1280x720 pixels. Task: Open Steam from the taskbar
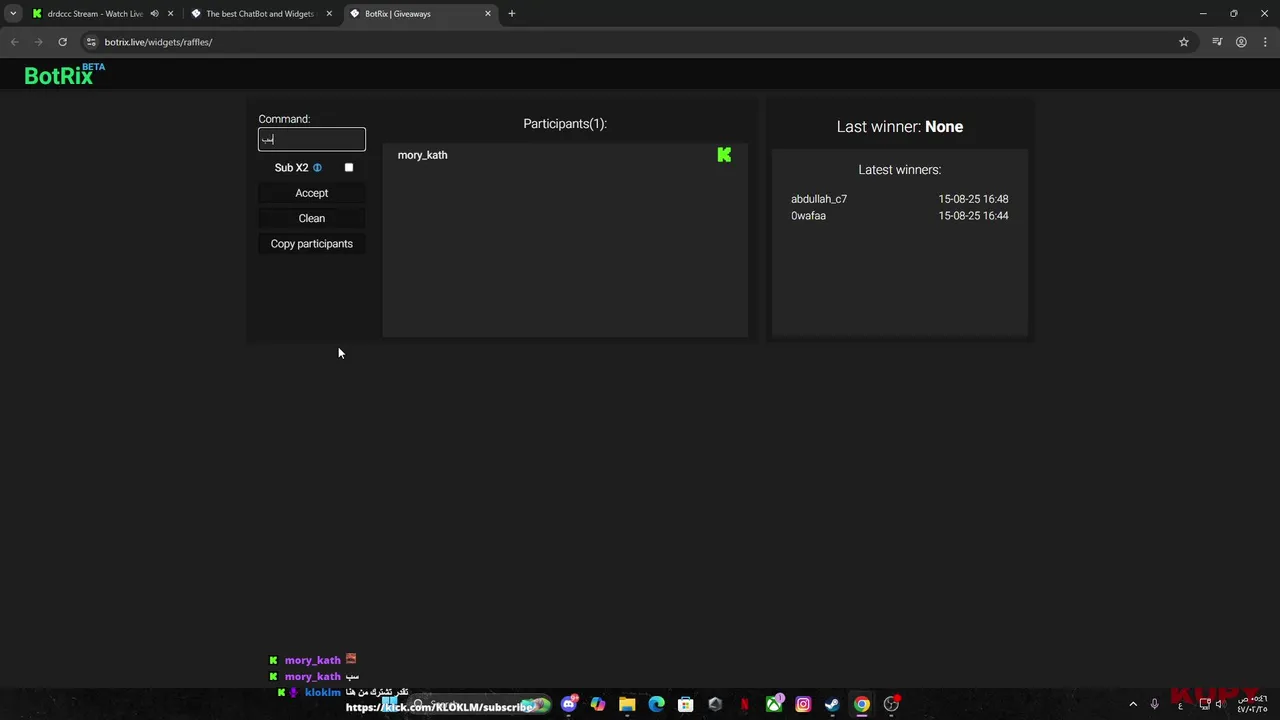tap(832, 704)
